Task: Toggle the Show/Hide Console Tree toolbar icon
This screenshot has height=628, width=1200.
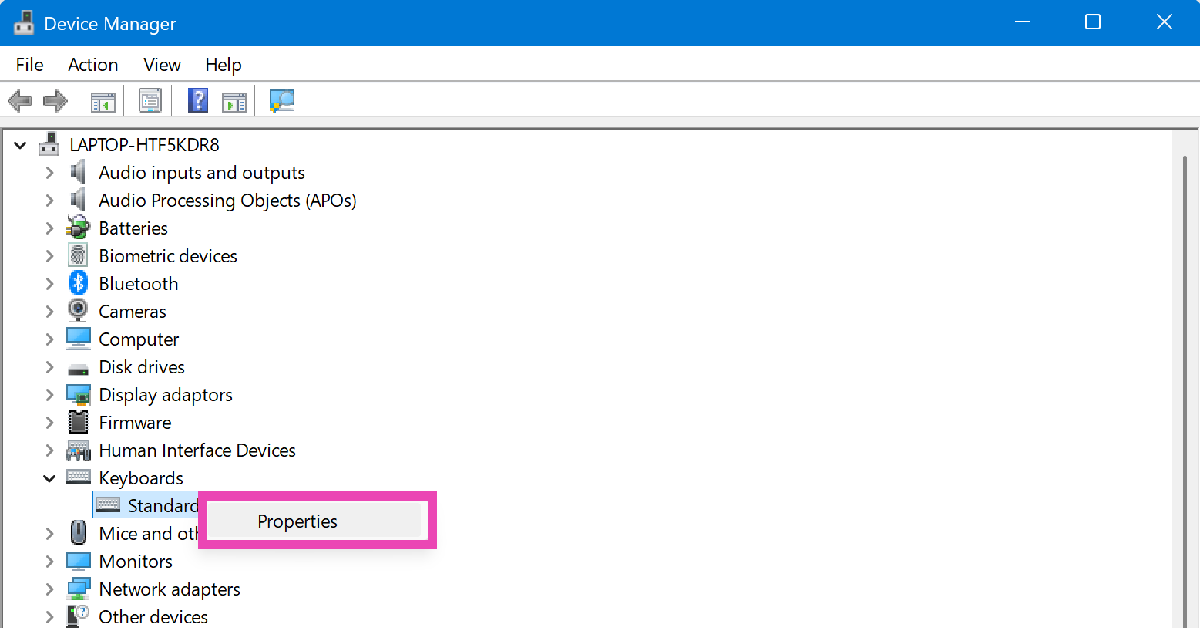Action: pos(103,101)
